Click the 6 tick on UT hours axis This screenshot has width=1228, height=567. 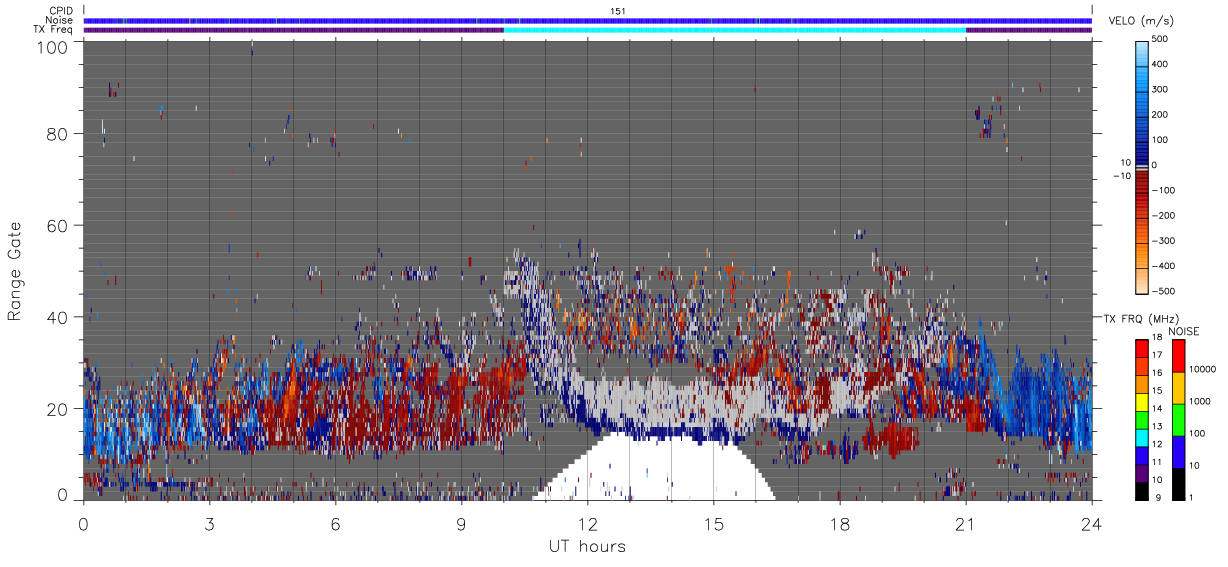(335, 523)
